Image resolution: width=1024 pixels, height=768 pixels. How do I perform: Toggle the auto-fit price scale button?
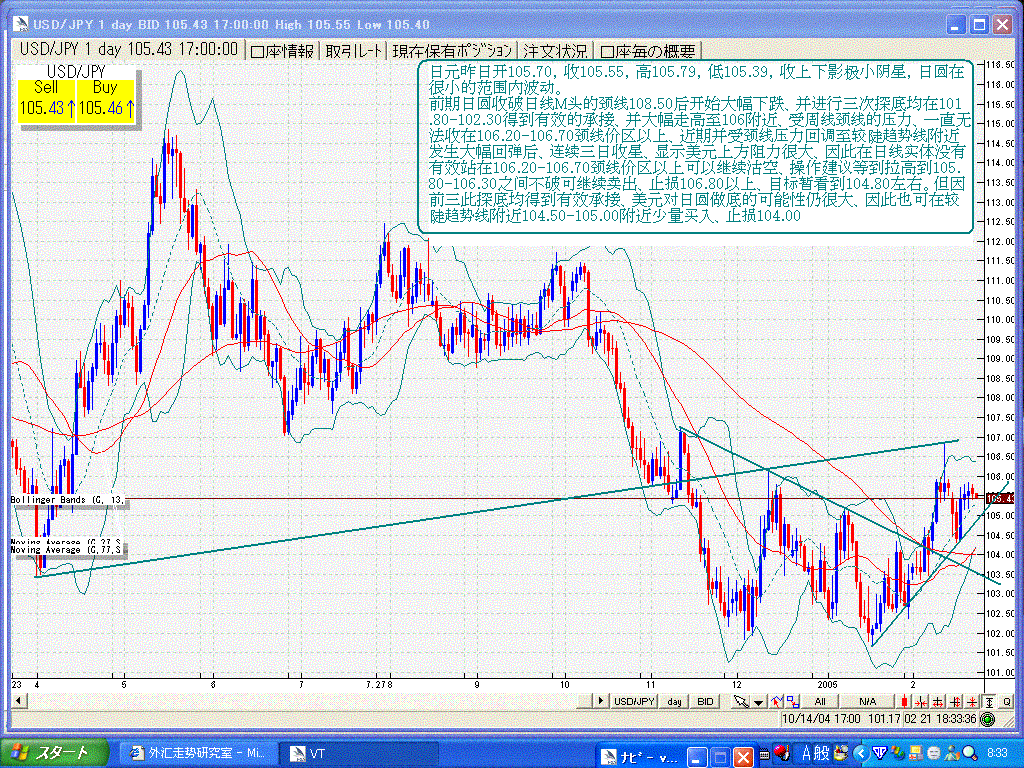(x=989, y=701)
